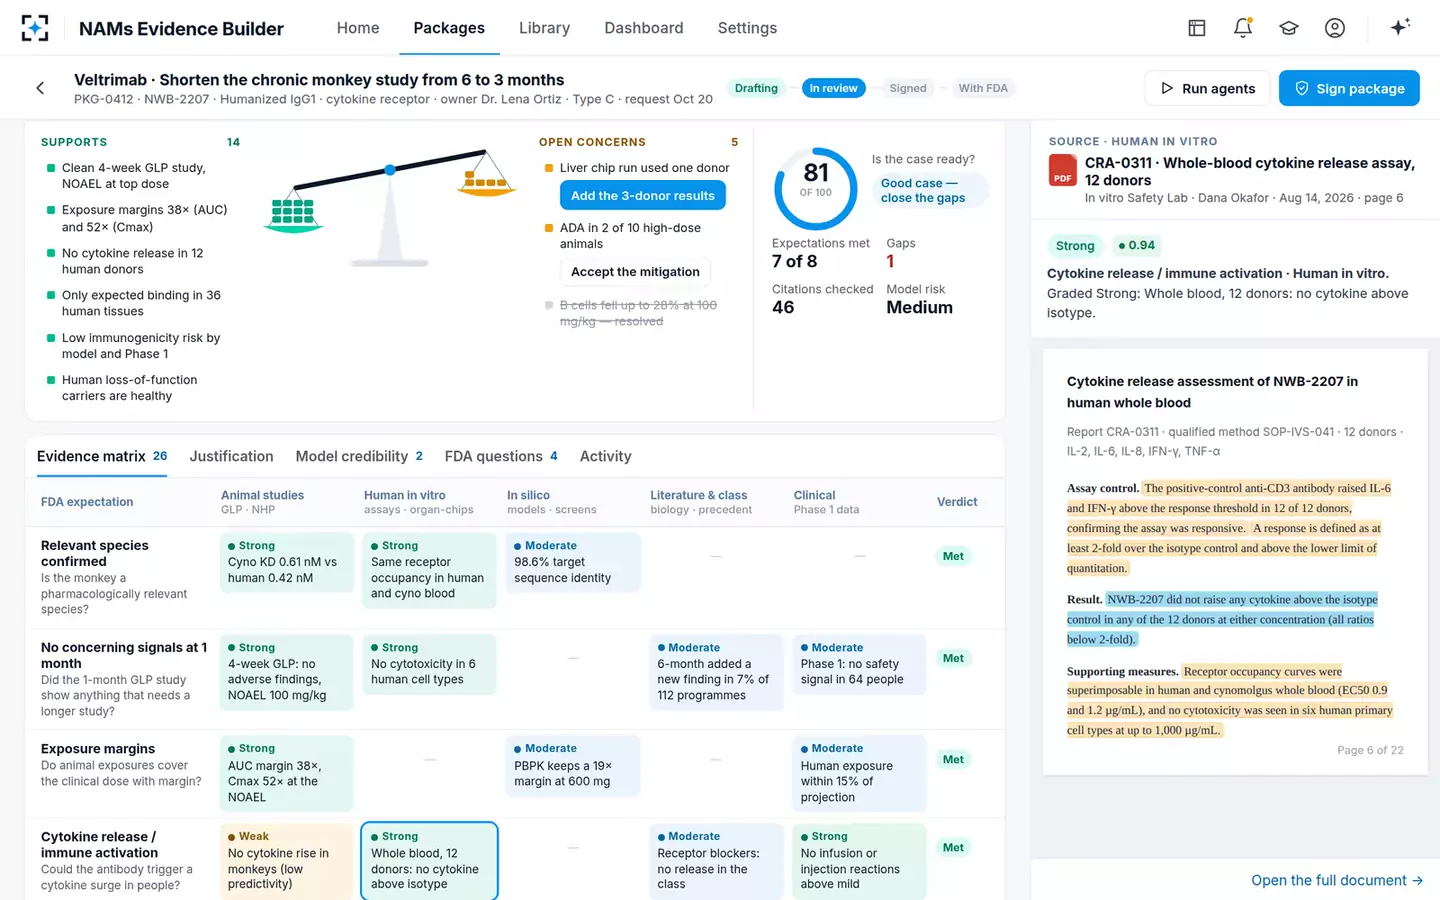
Task: Open the Settings menu
Action: point(747,28)
